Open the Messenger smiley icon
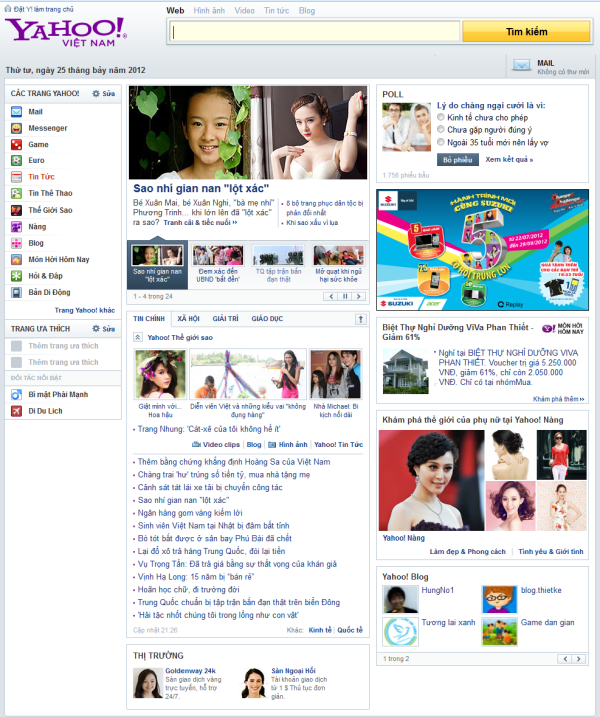 (x=16, y=128)
